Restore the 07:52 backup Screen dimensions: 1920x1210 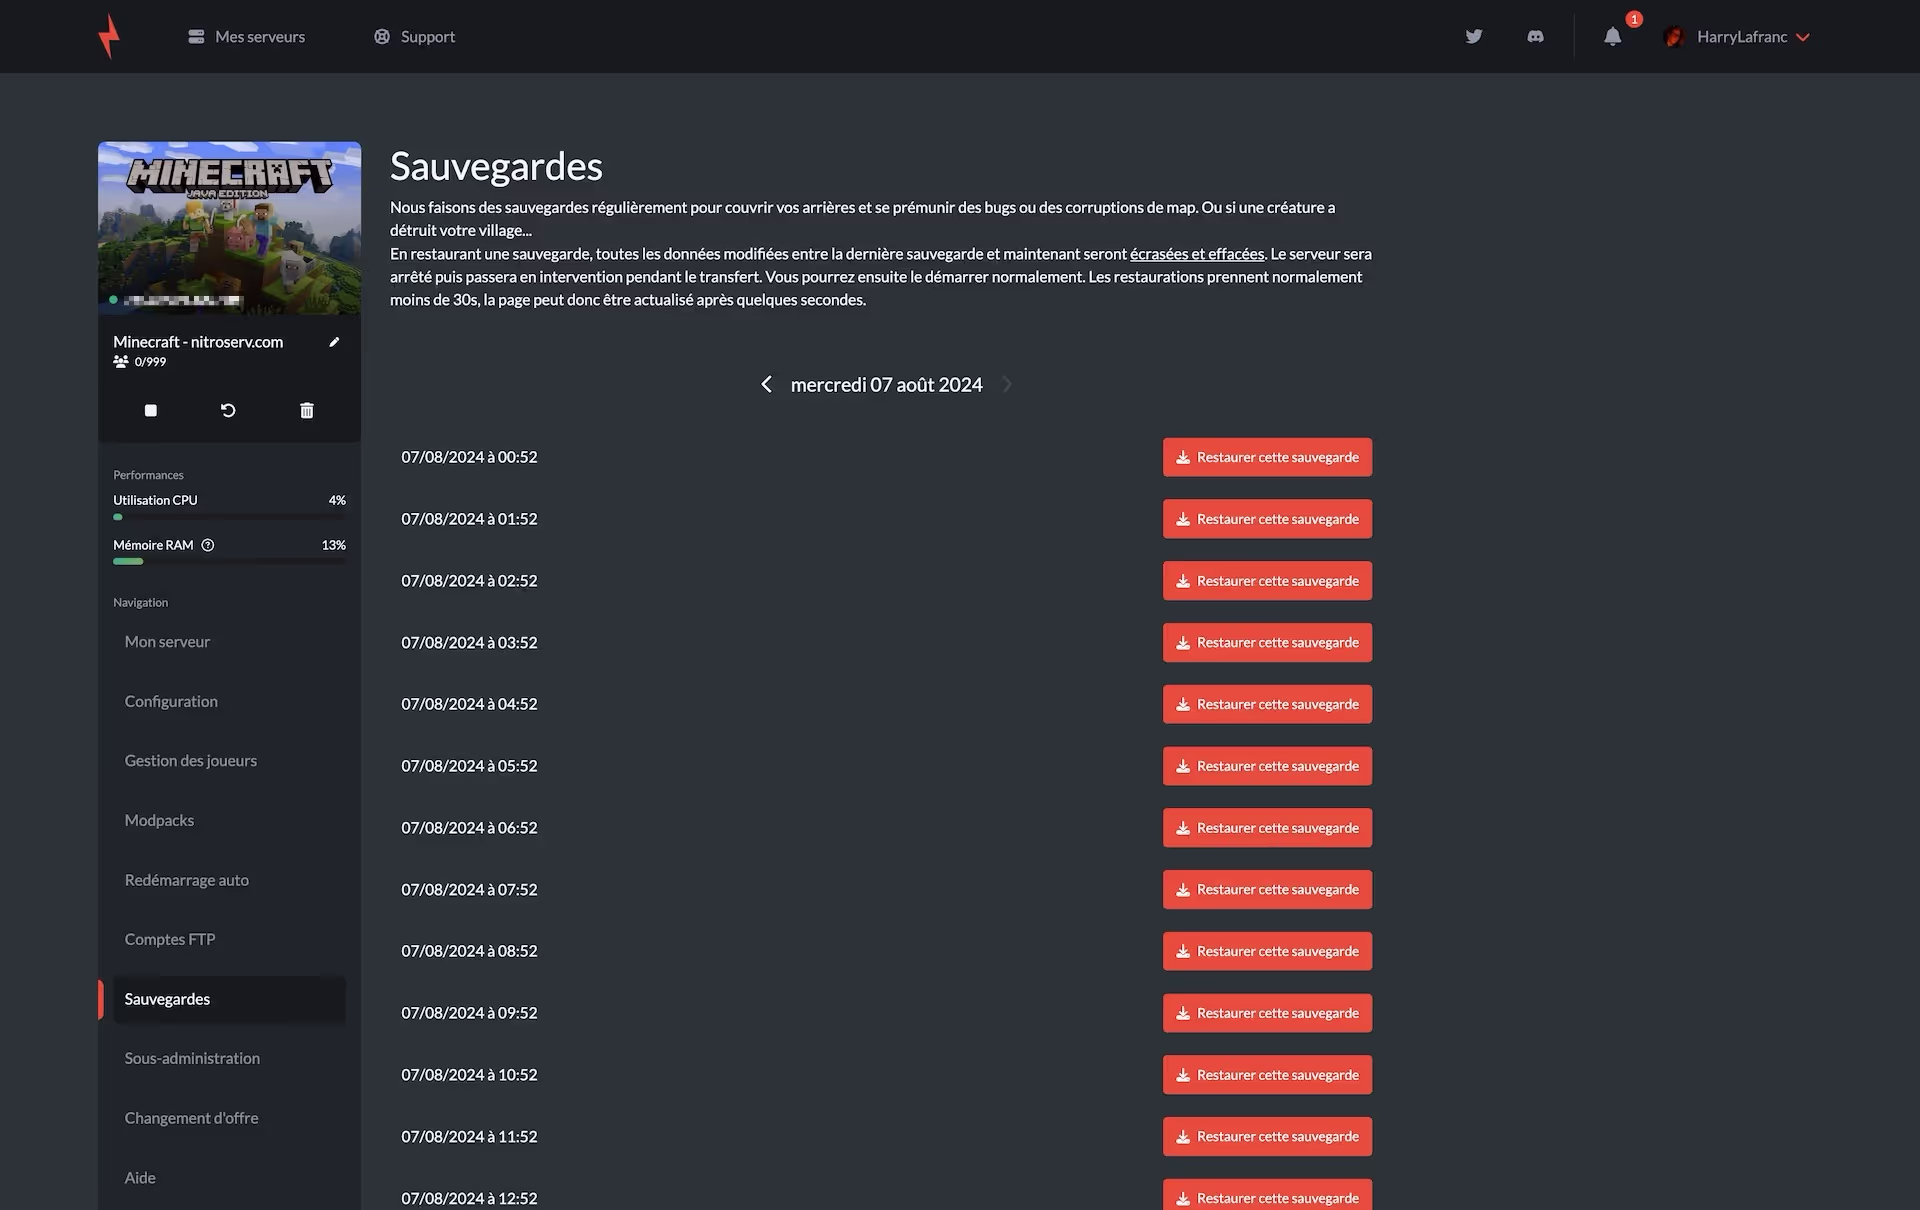click(x=1267, y=890)
